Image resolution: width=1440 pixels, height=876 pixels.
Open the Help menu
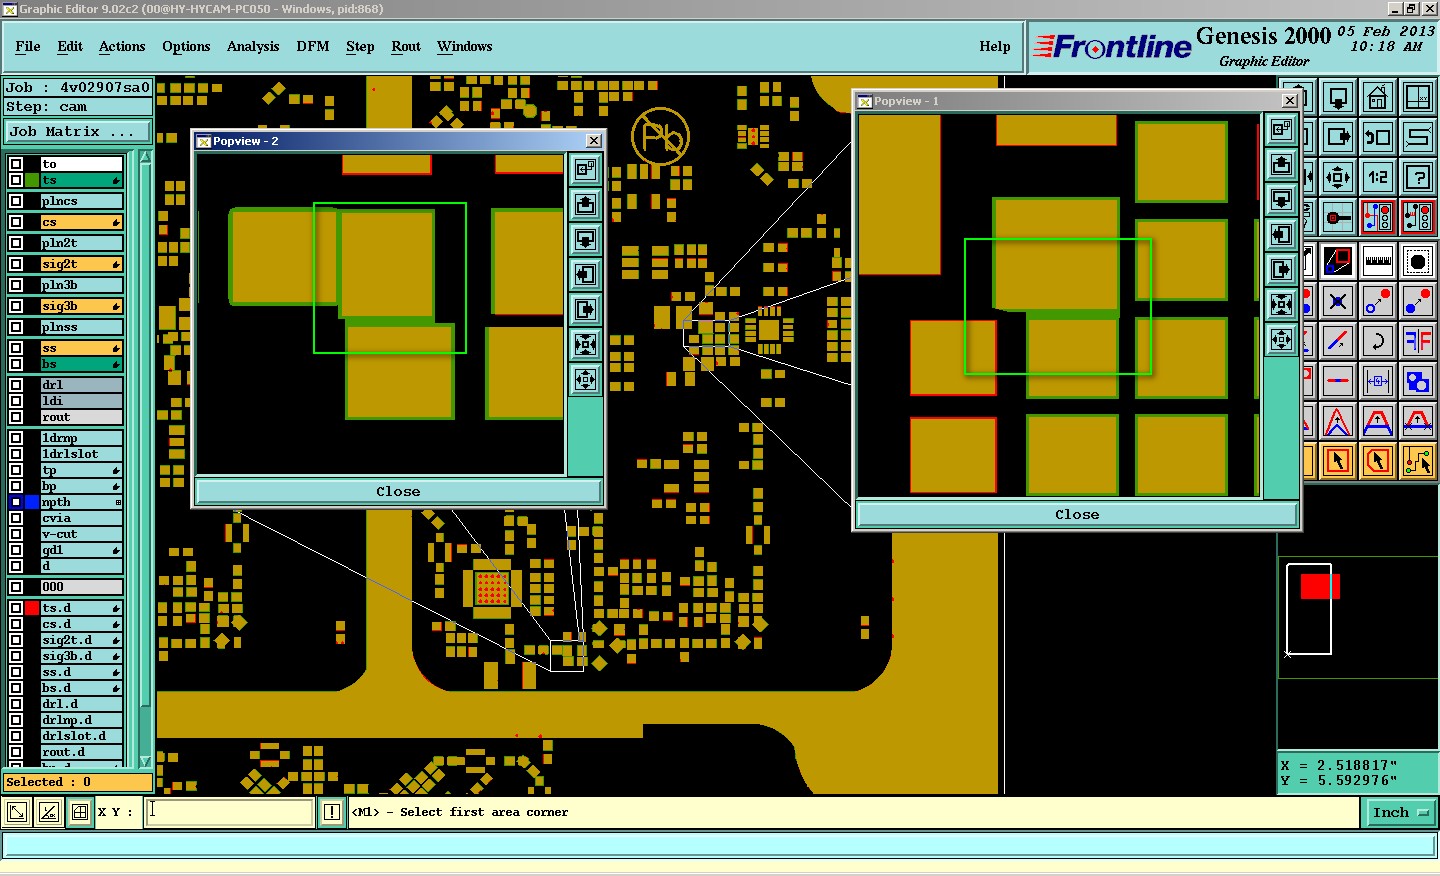[x=995, y=46]
